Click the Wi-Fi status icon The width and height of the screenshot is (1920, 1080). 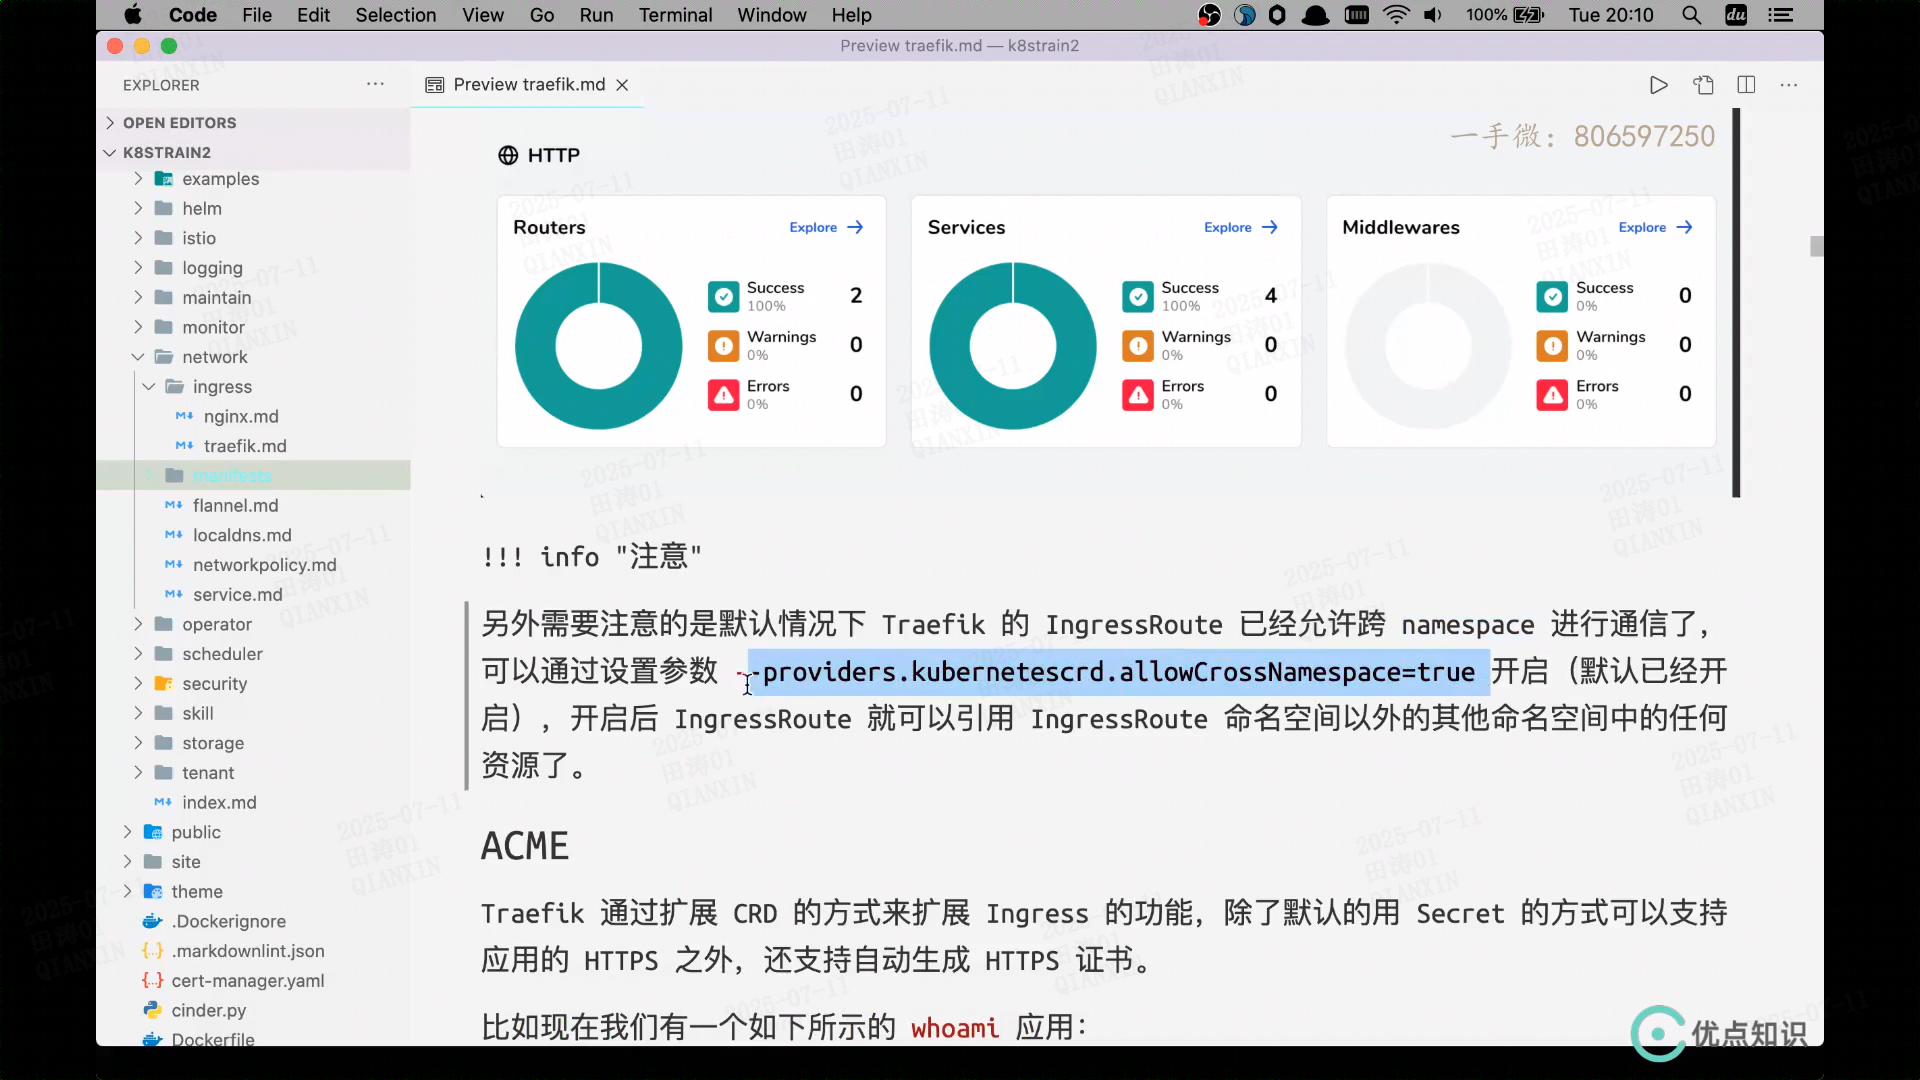click(1396, 15)
